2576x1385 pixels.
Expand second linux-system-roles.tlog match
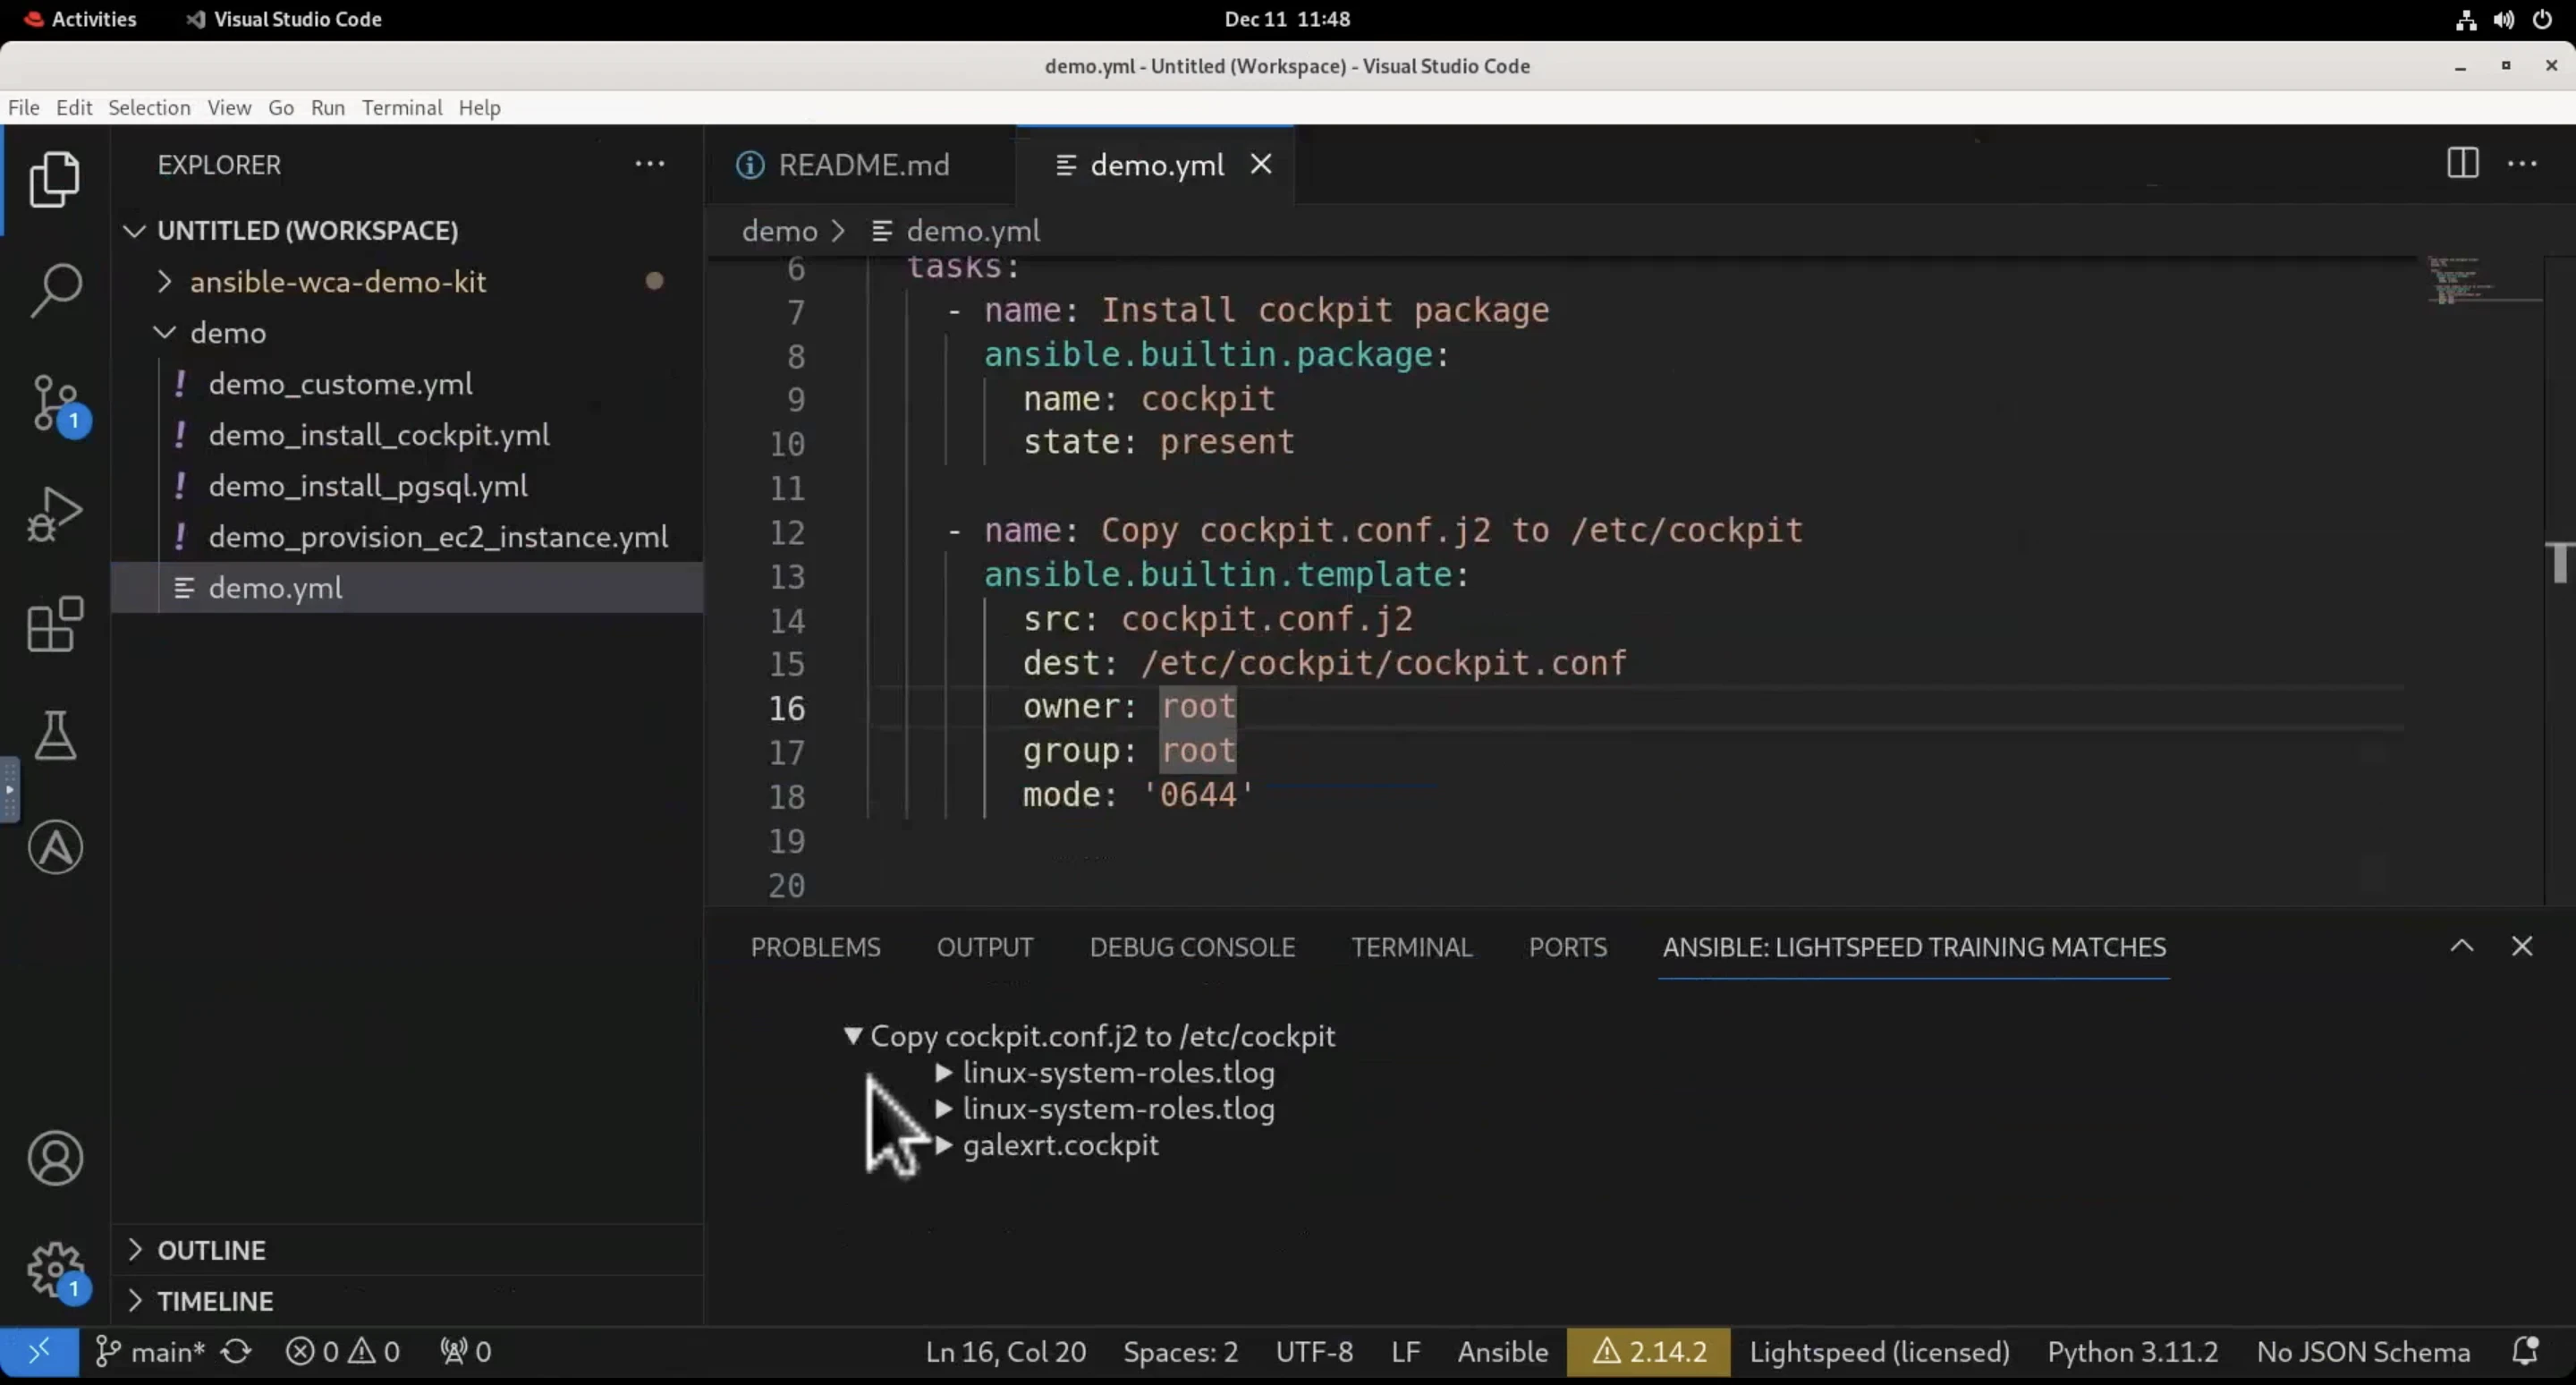click(942, 1109)
